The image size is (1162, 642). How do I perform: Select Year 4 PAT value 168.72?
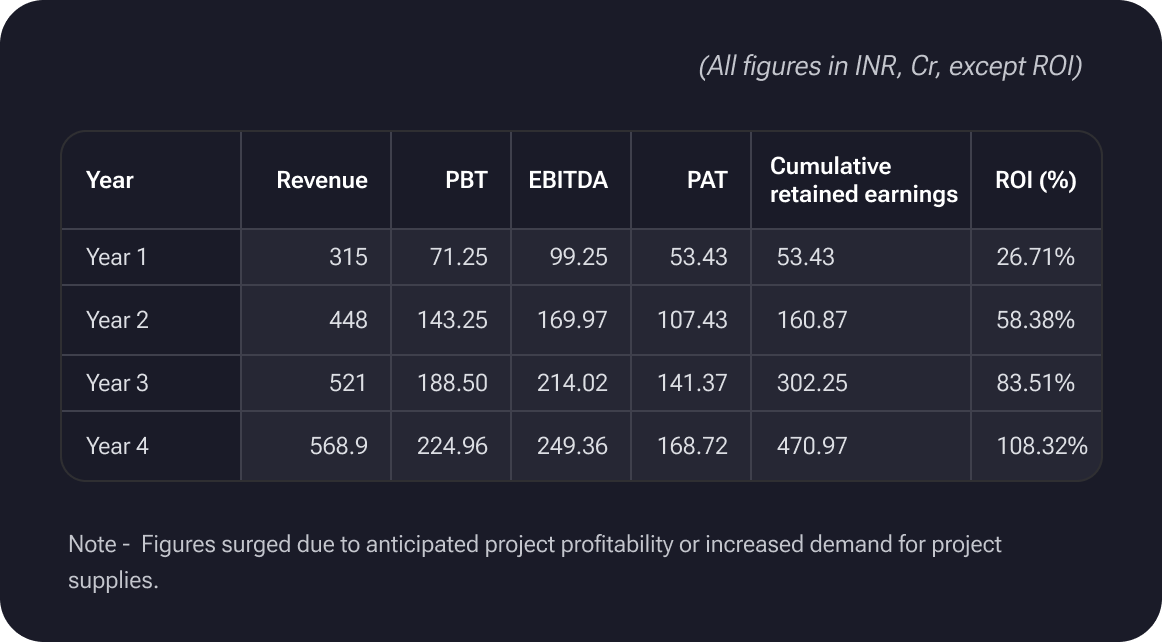tap(692, 446)
